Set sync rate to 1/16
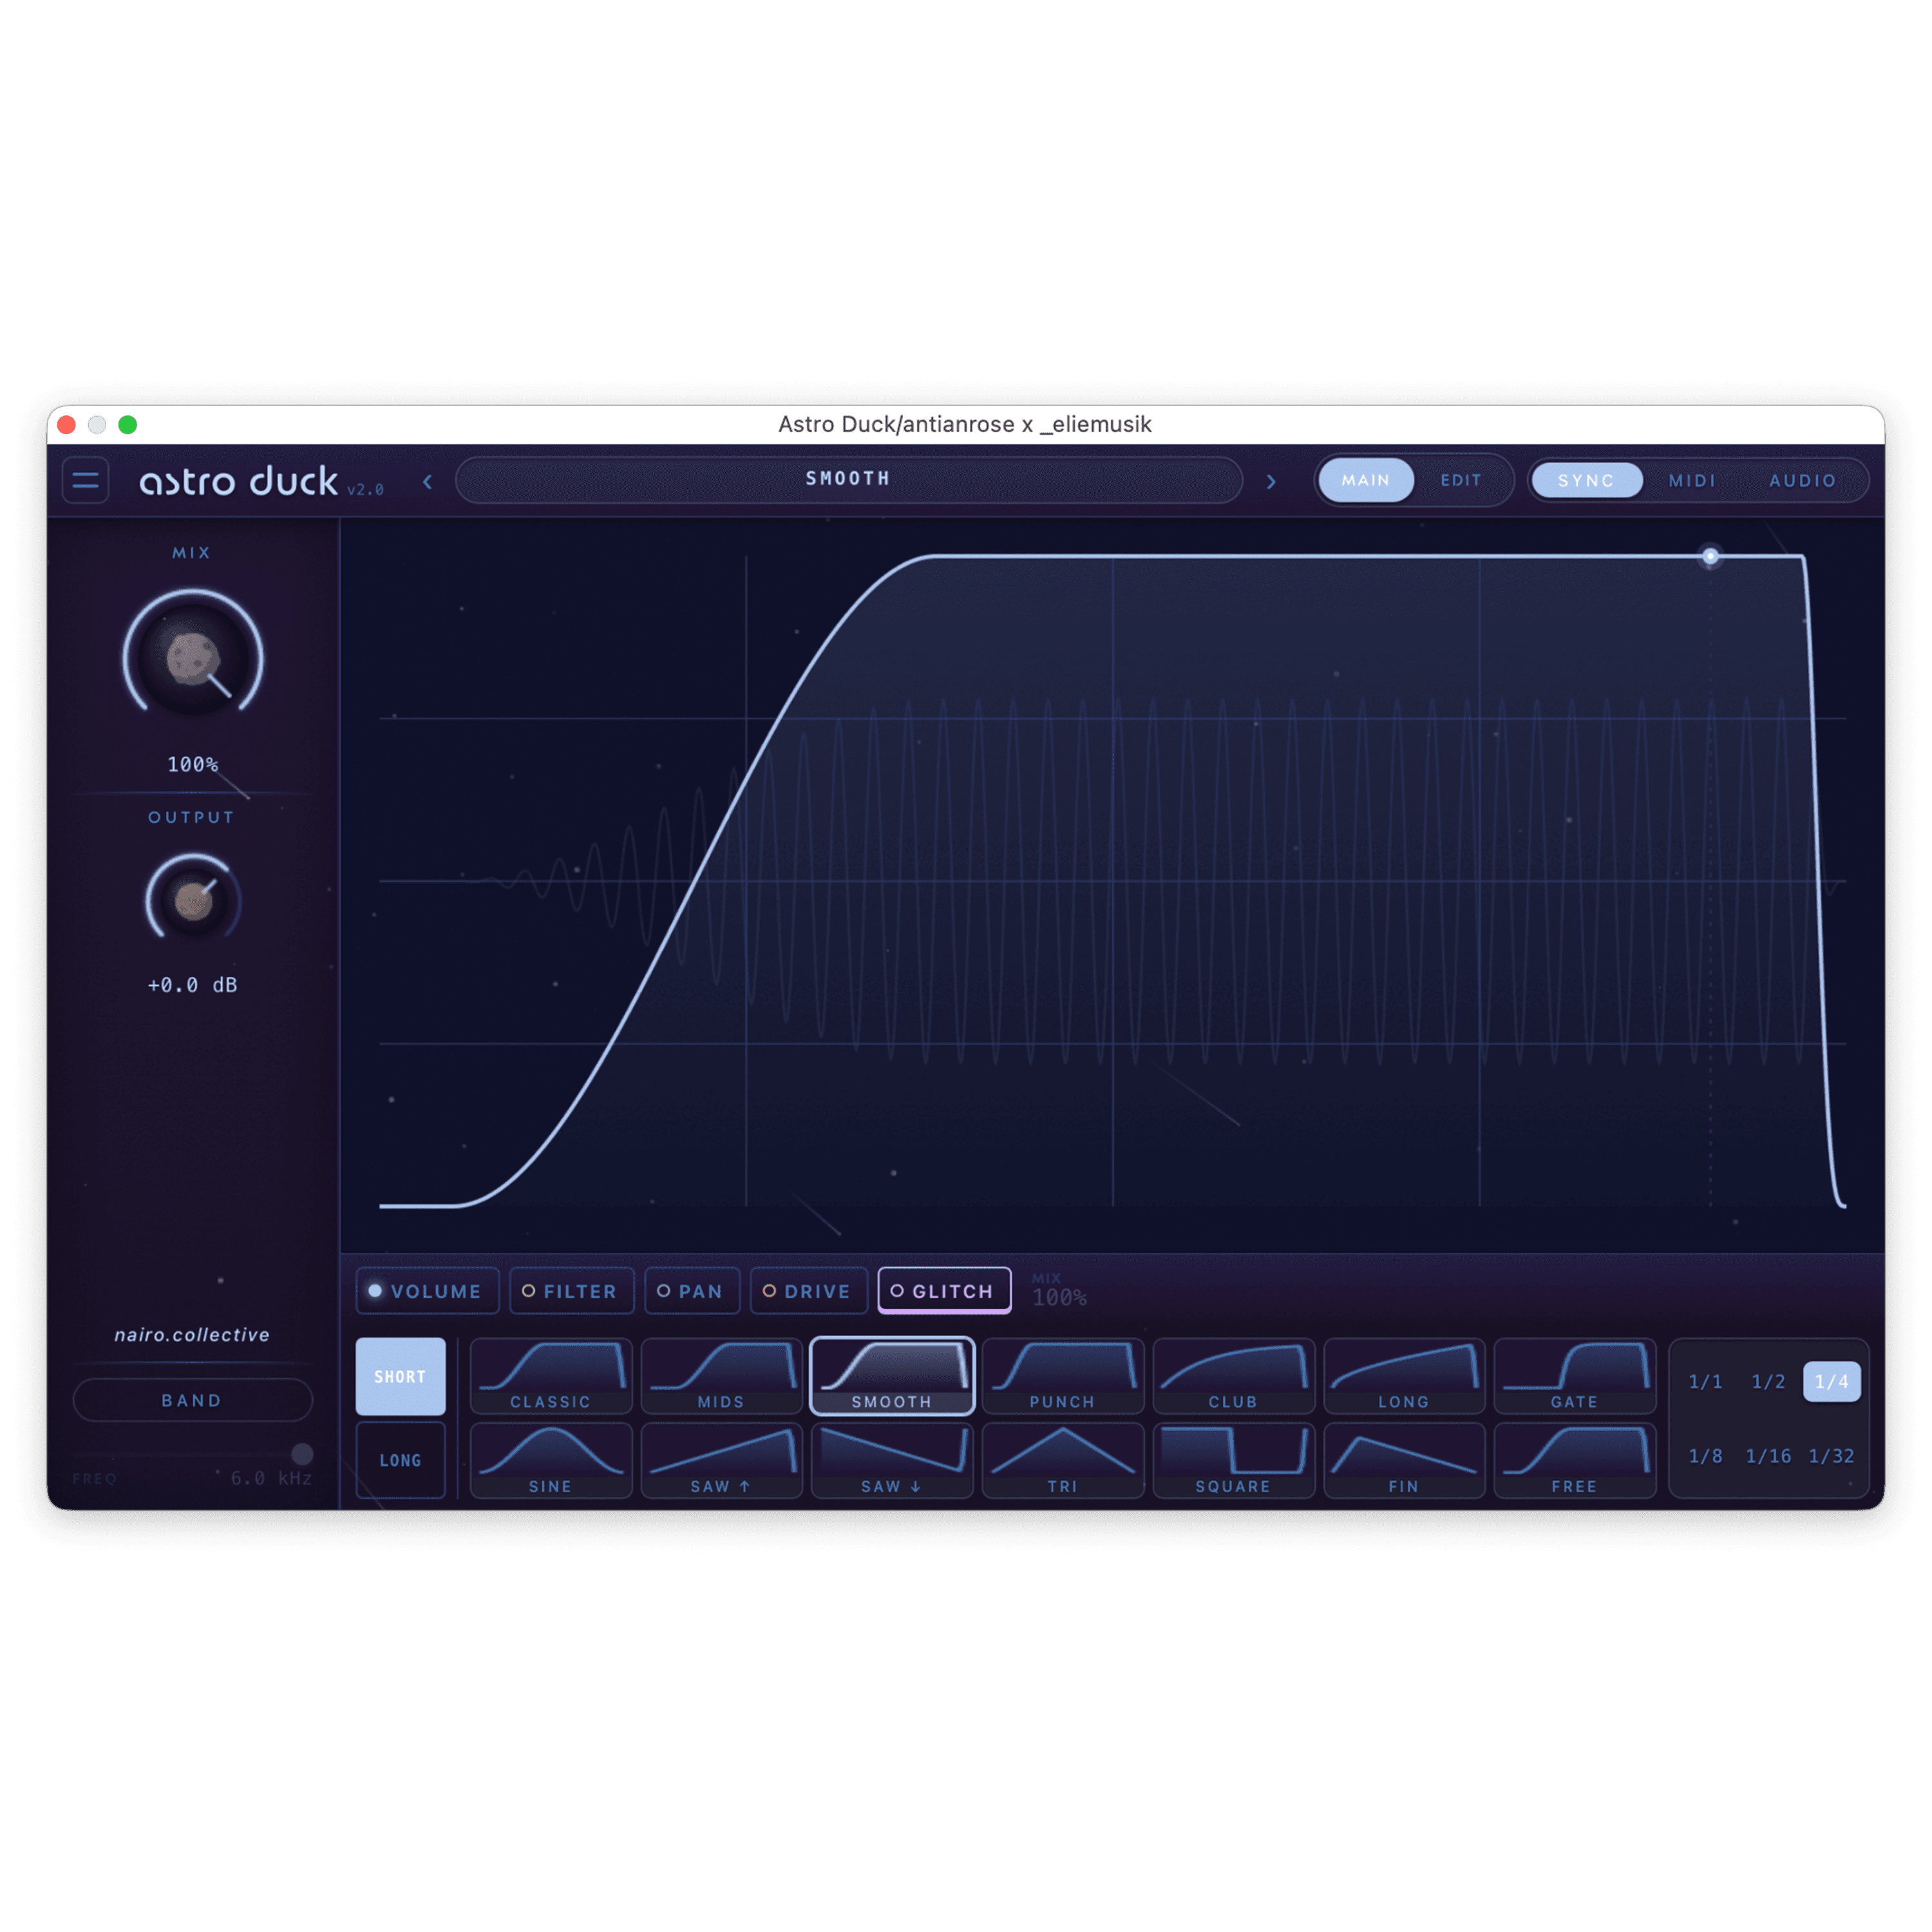 (1768, 1456)
